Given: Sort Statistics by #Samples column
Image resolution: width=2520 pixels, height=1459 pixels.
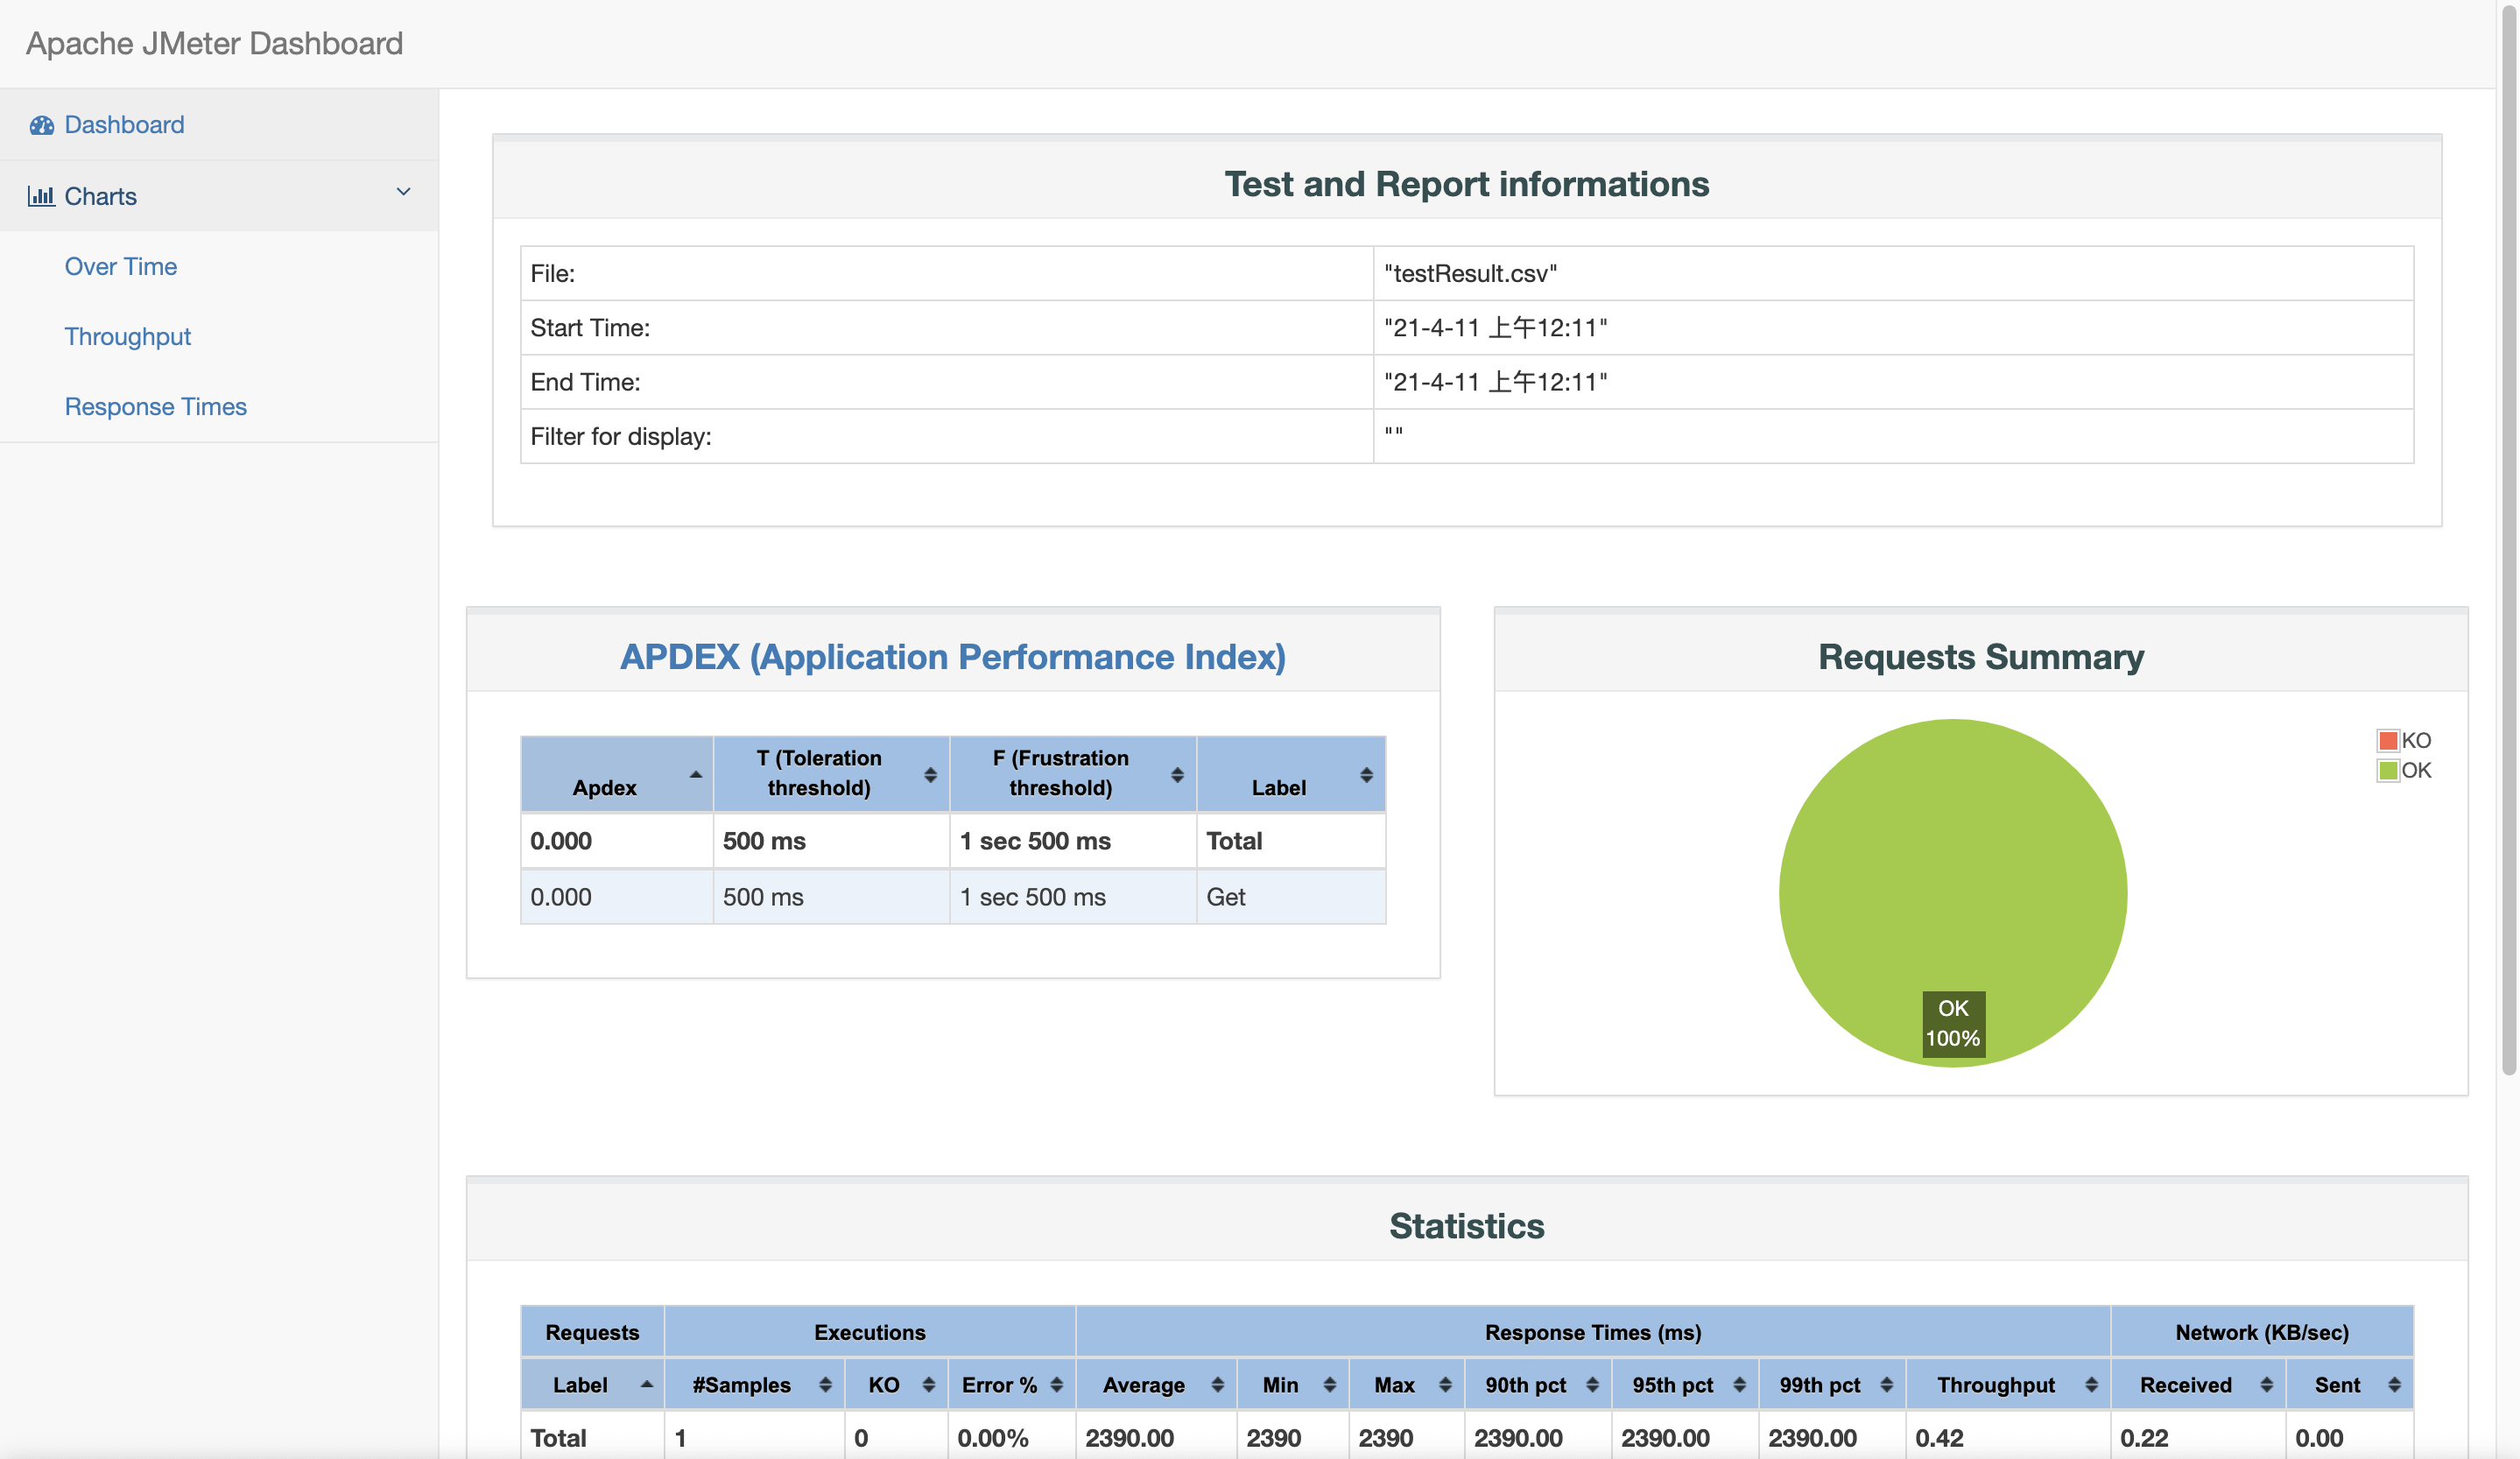Looking at the screenshot, I should 754,1385.
